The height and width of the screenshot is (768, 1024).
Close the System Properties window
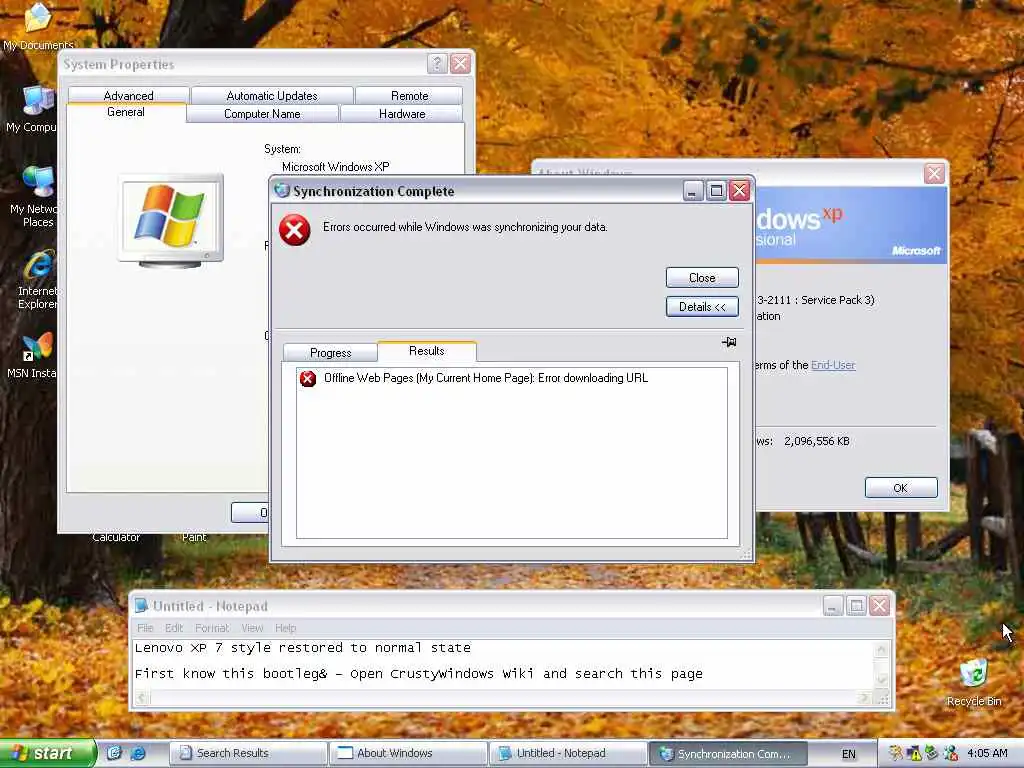pos(460,63)
